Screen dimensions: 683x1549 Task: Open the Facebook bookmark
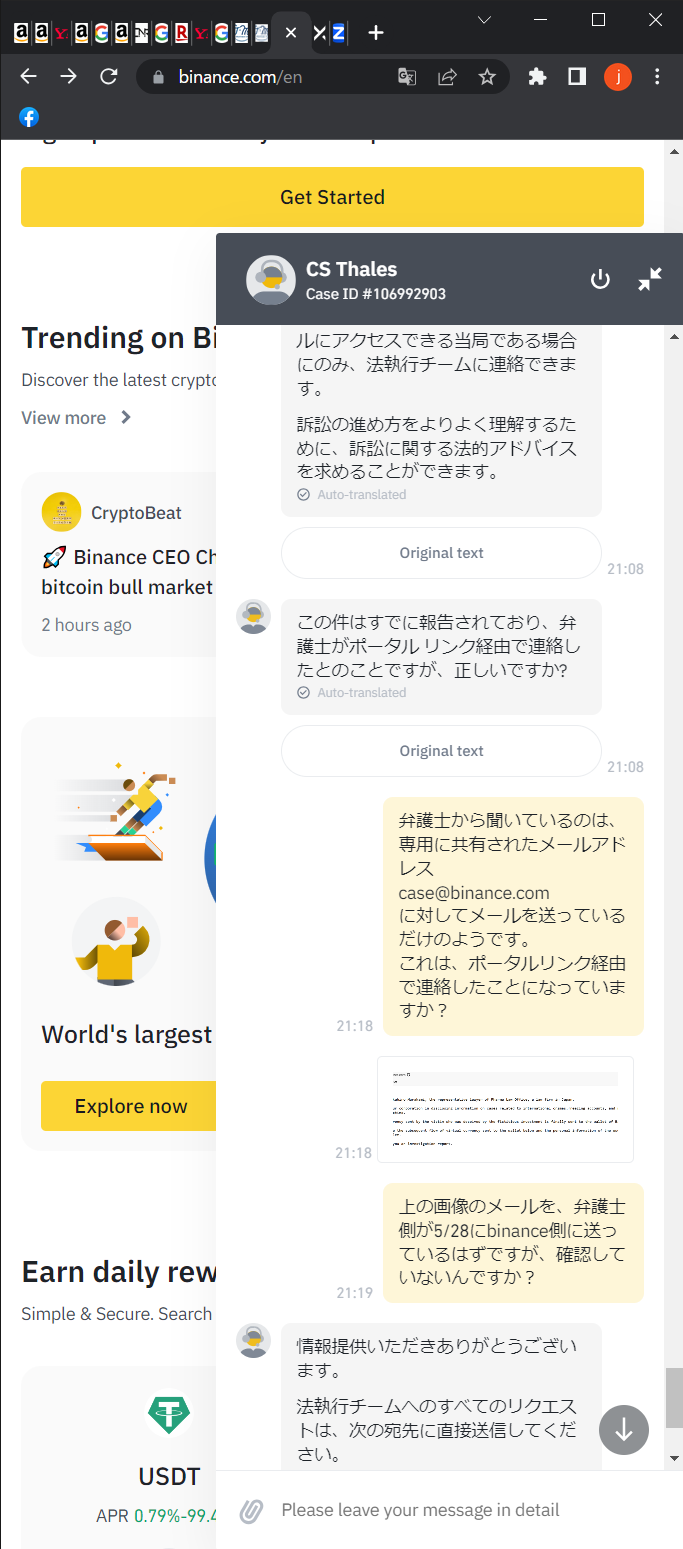point(30,117)
